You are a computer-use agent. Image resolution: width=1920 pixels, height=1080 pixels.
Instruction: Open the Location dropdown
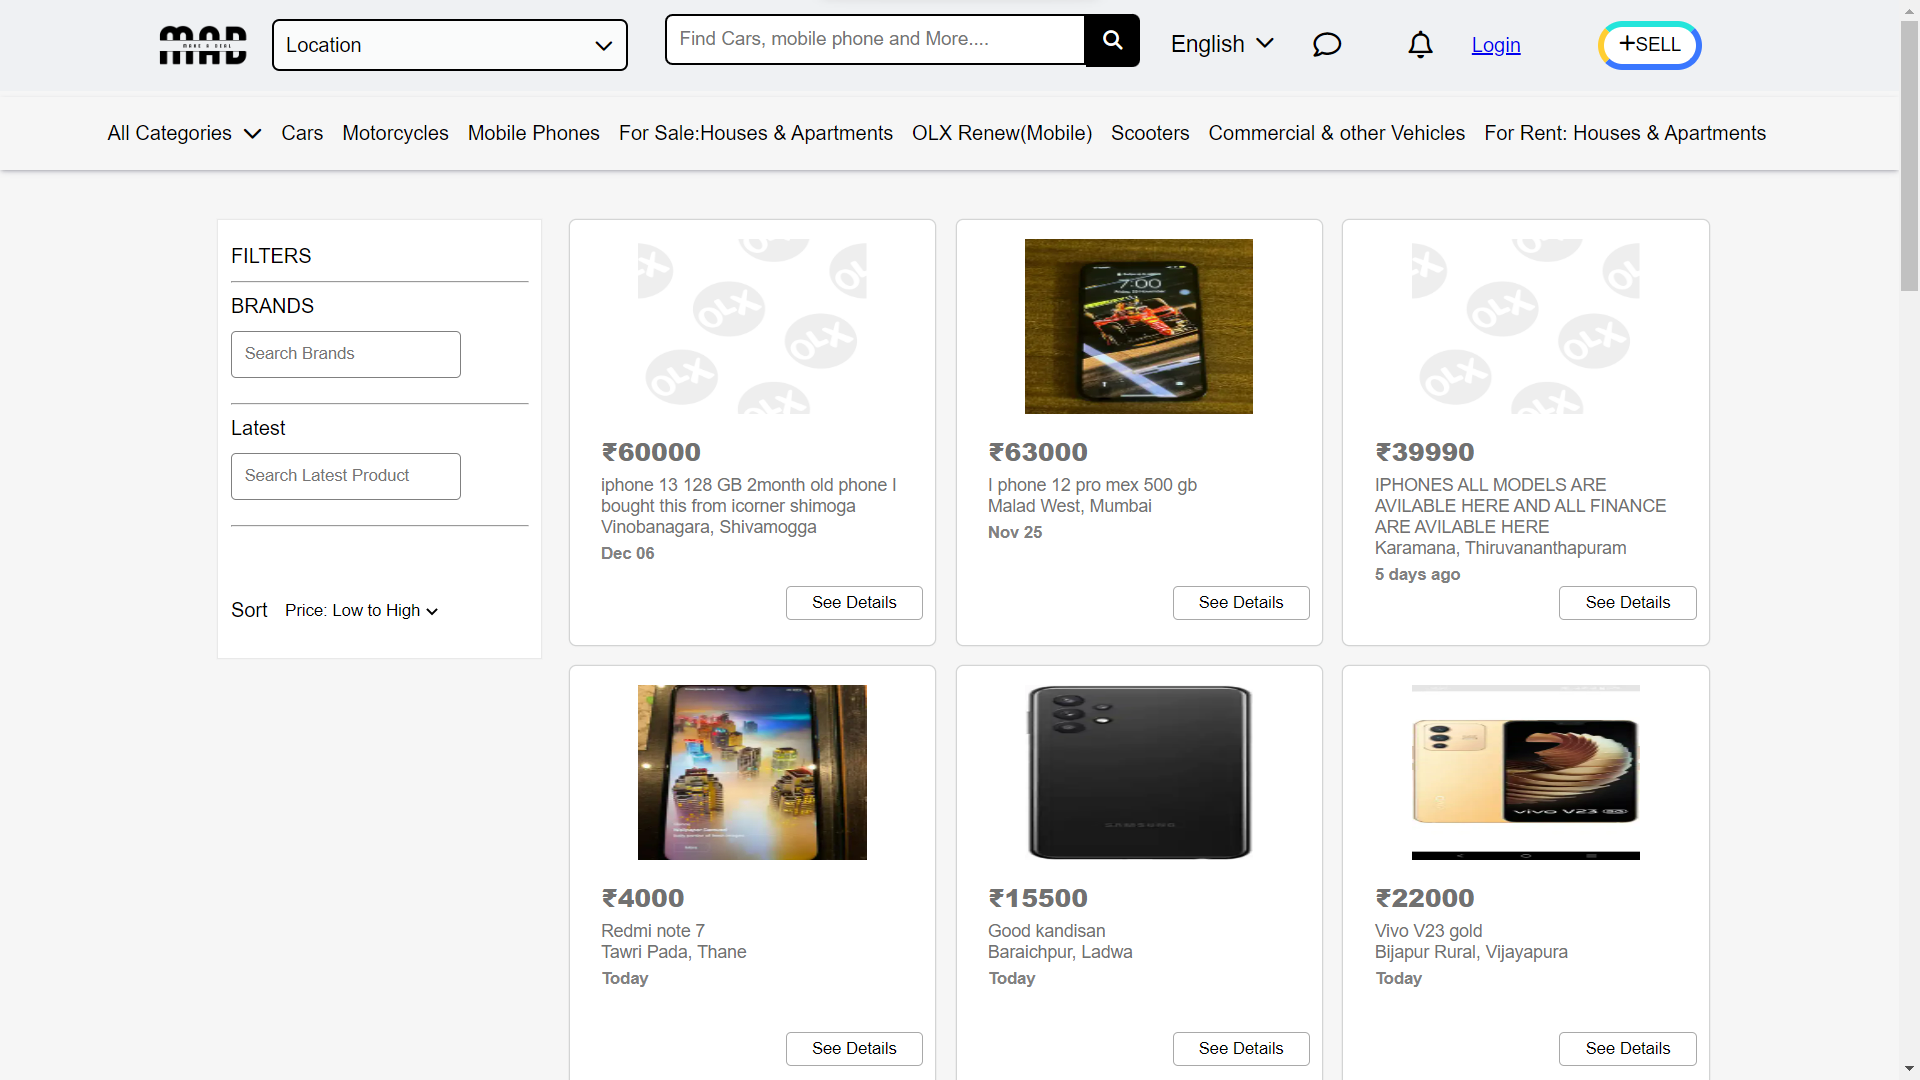click(x=449, y=45)
